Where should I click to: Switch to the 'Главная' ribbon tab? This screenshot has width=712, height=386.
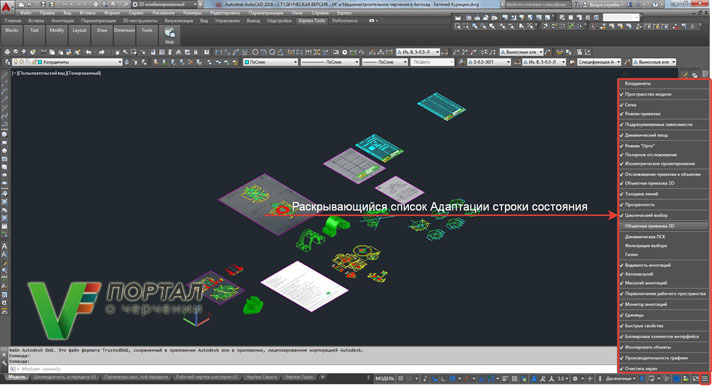(x=13, y=20)
